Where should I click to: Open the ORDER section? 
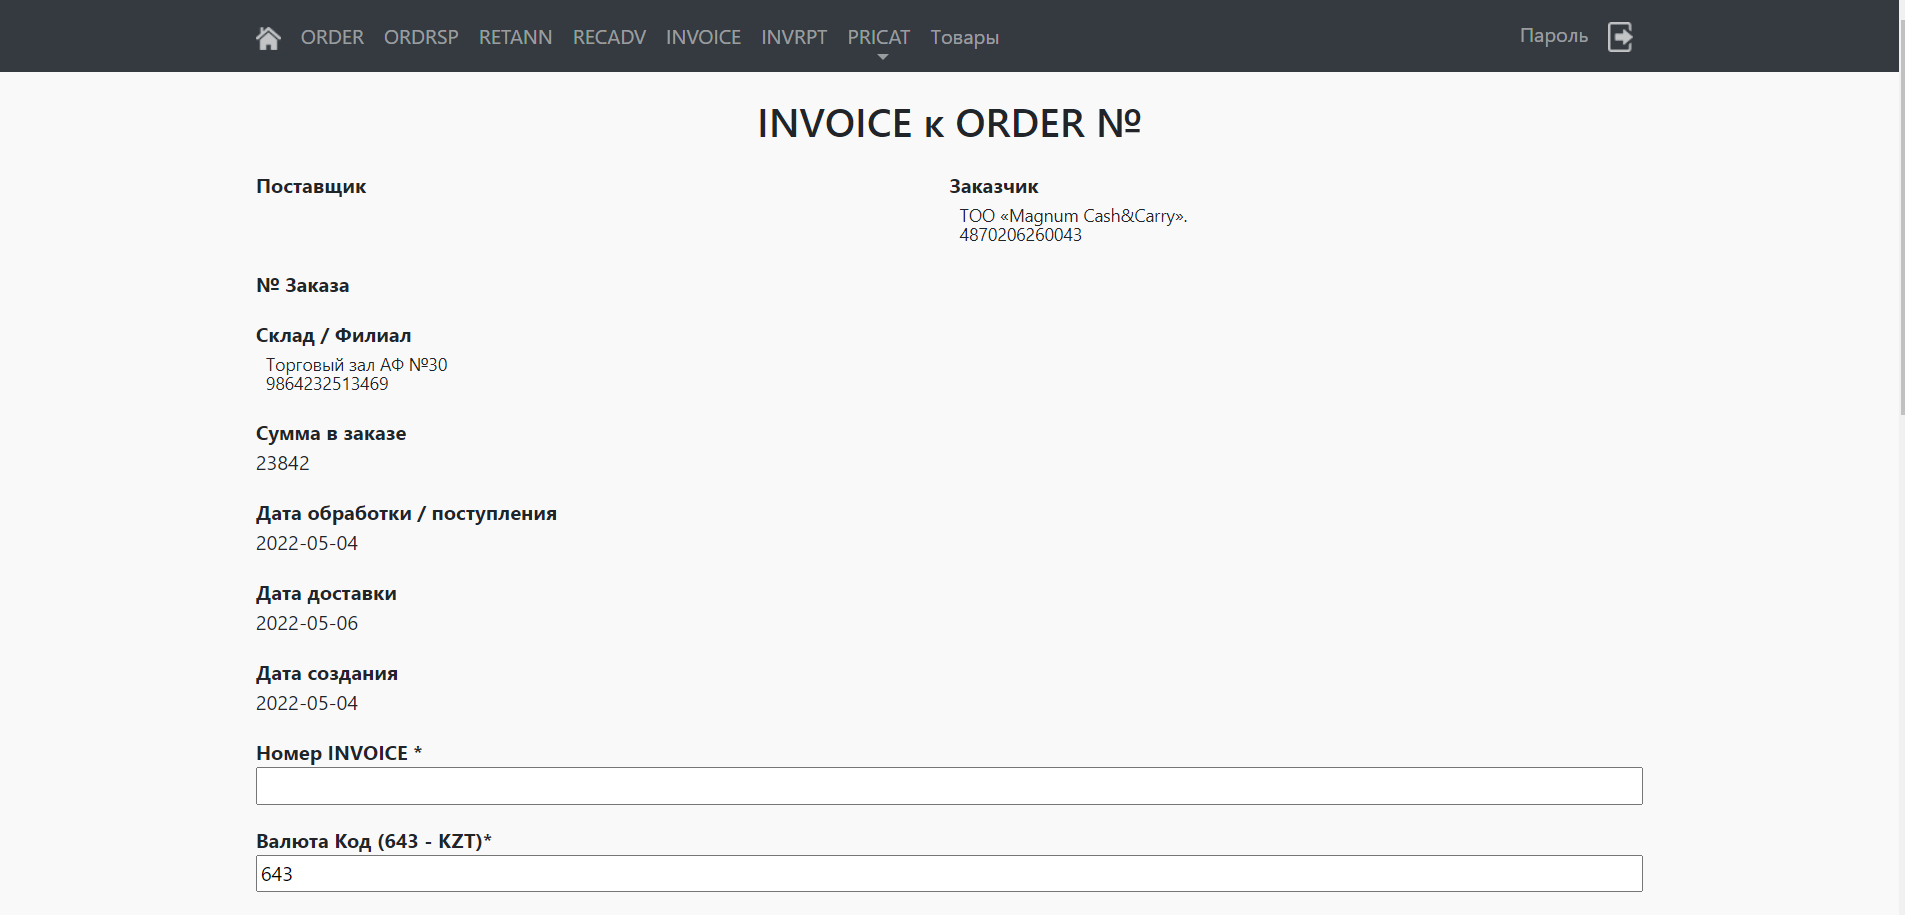click(332, 37)
